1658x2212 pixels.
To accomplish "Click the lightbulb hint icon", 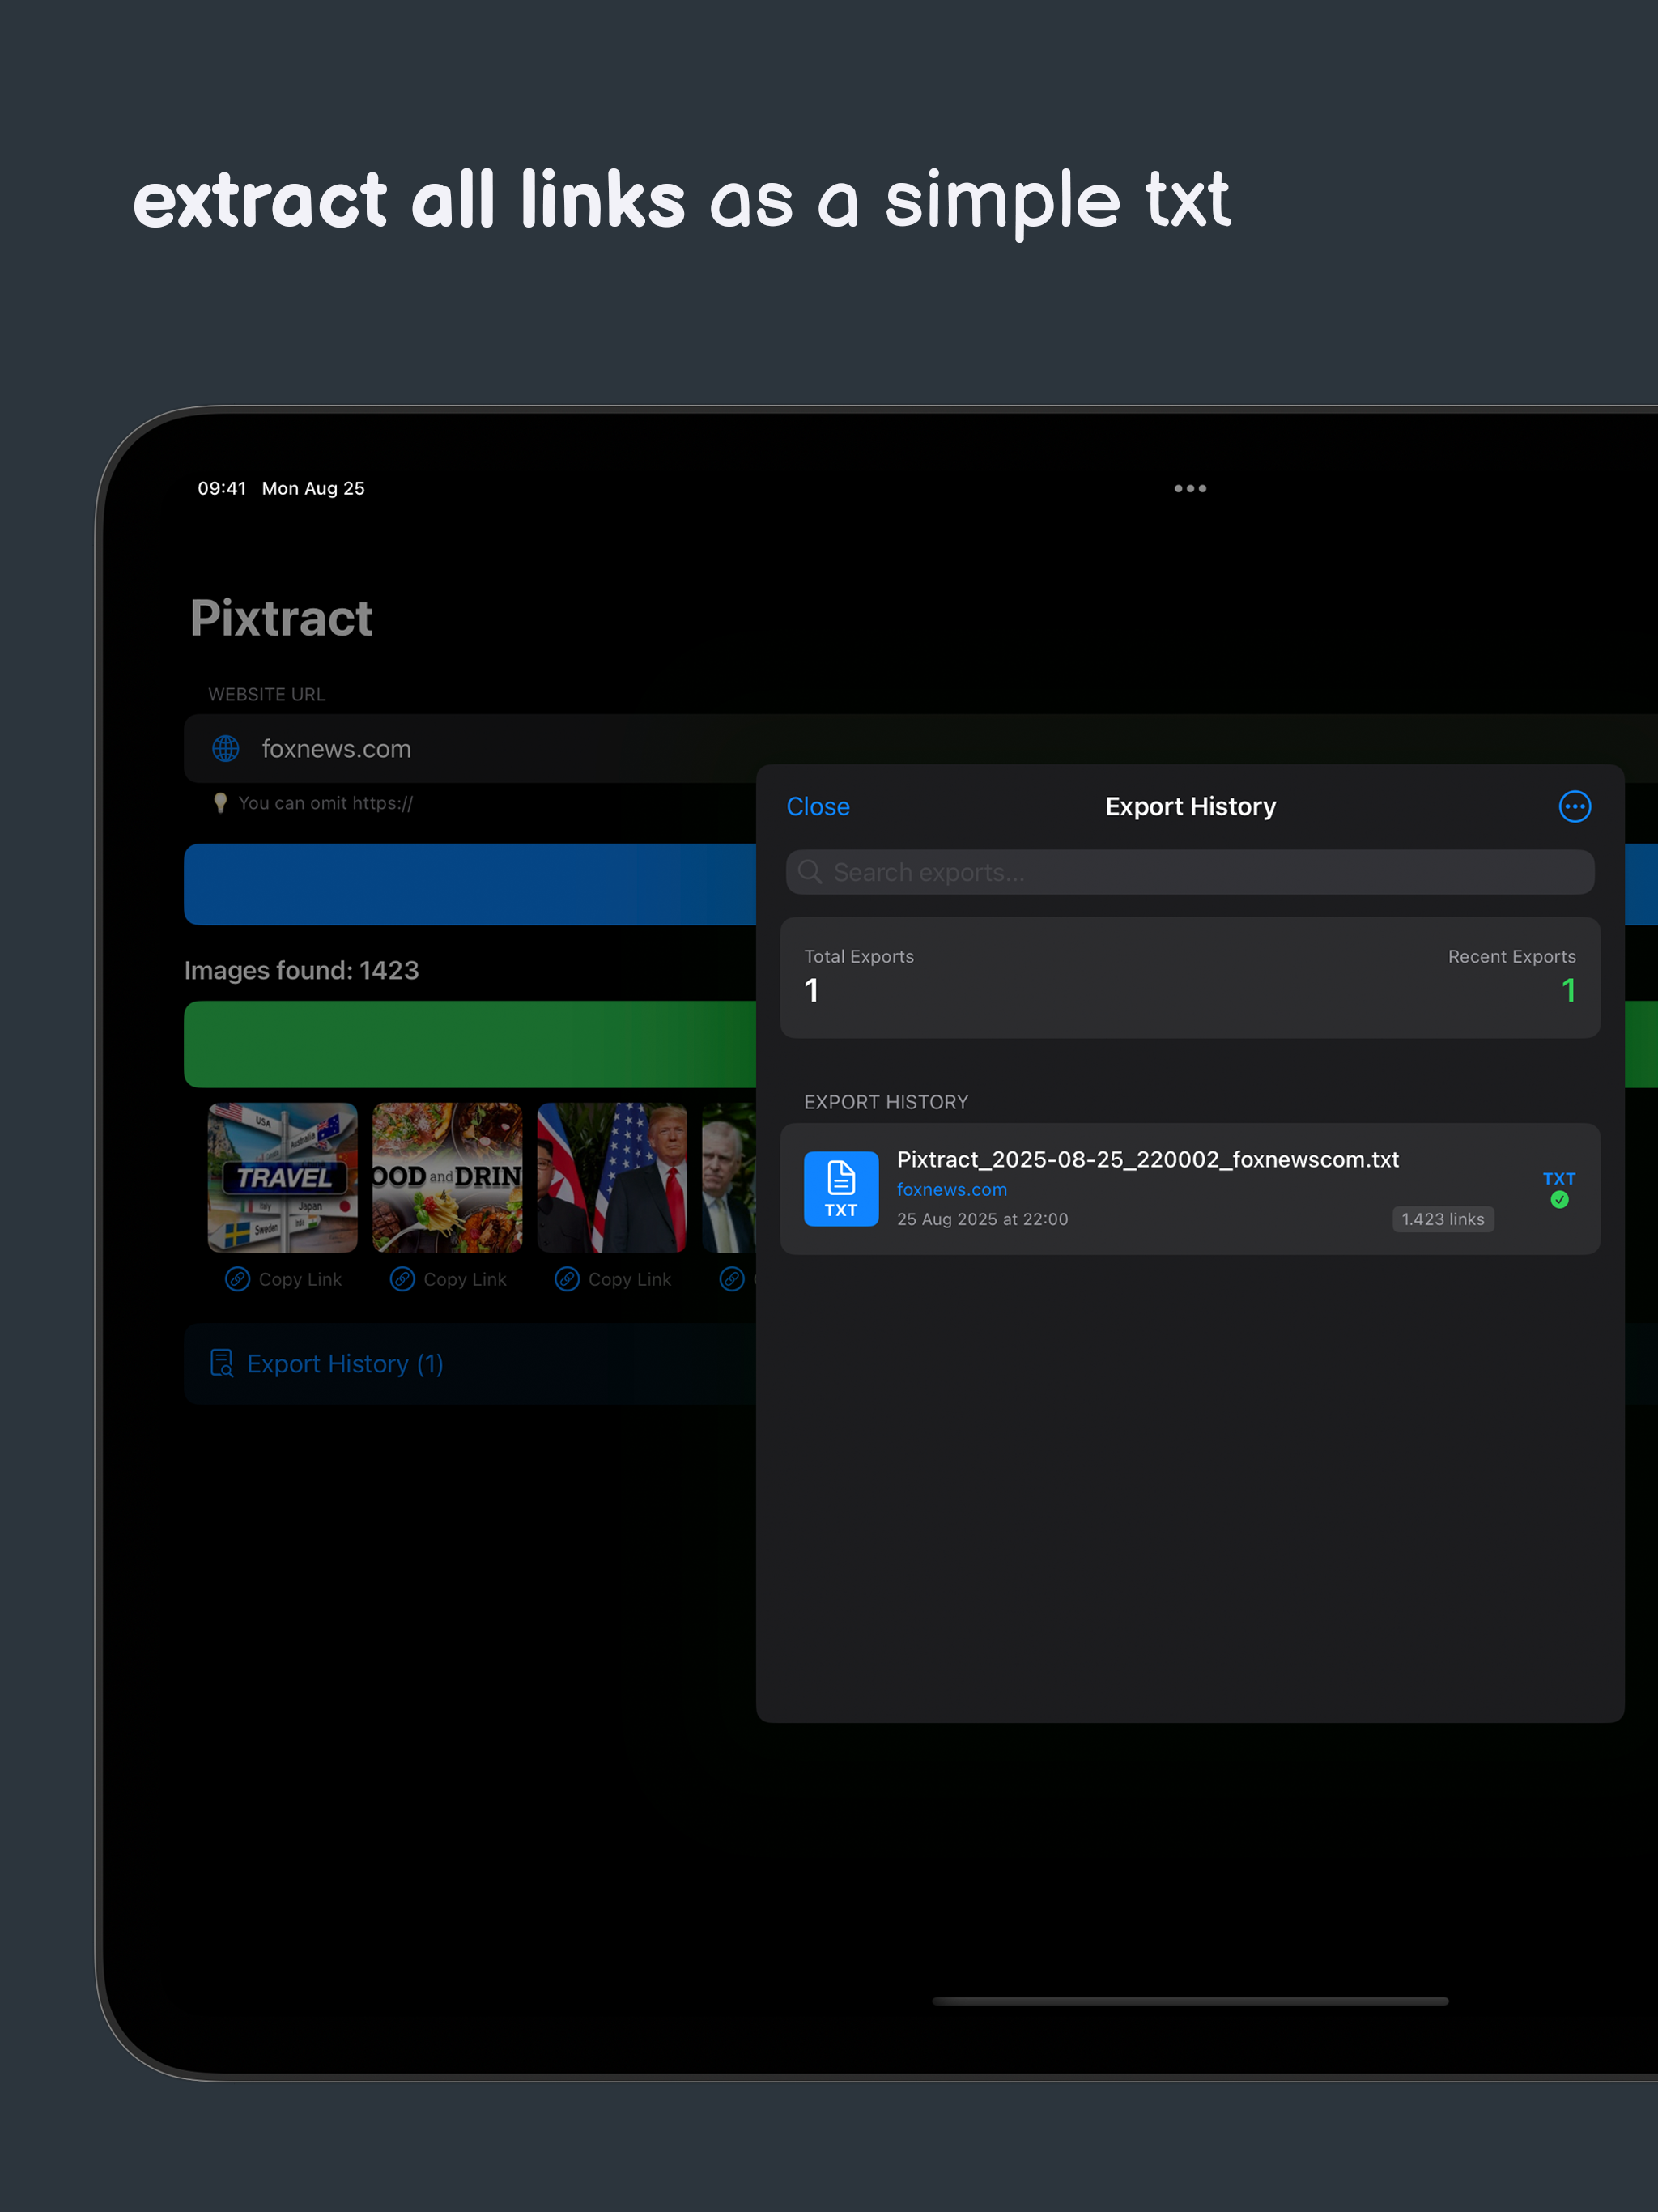I will [x=220, y=803].
